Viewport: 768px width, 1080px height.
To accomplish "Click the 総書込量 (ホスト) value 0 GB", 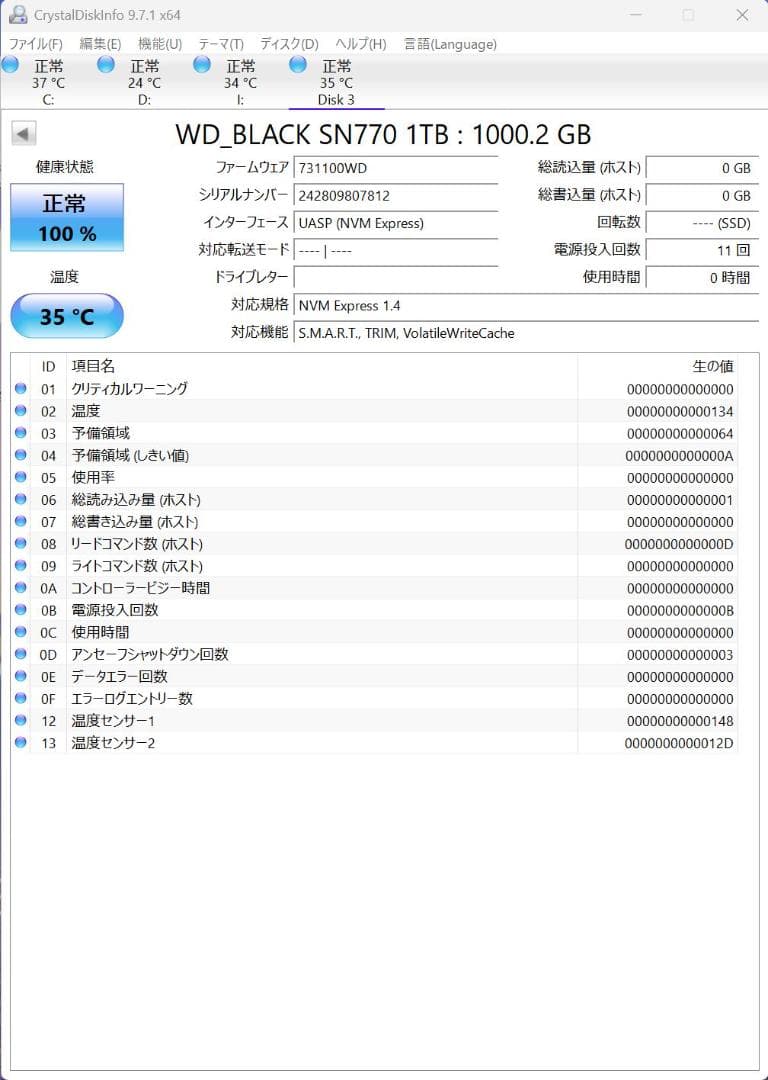I will (x=701, y=196).
